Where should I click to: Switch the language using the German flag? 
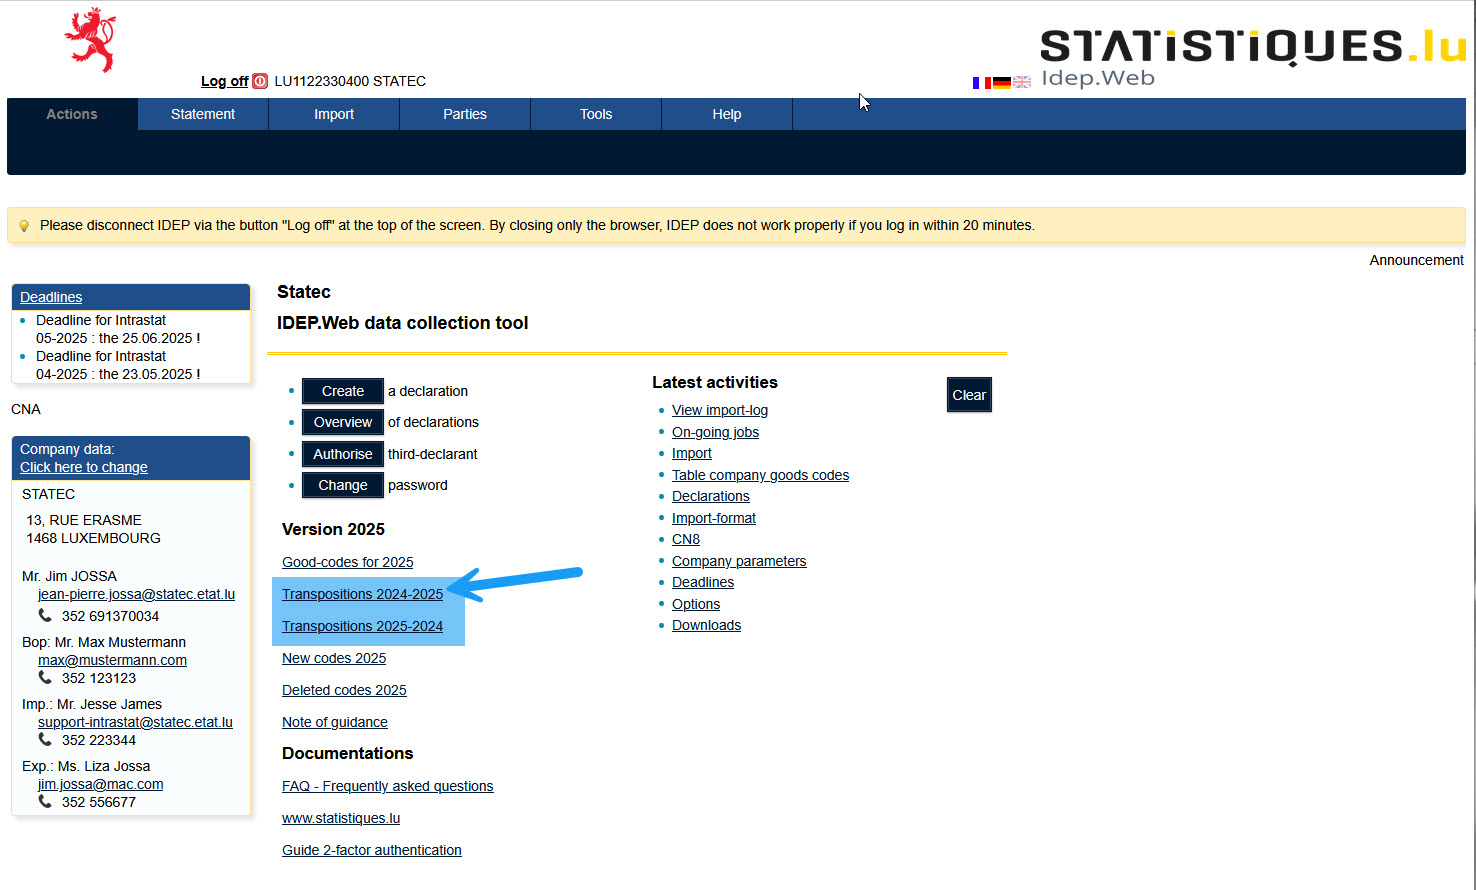coord(1001,82)
